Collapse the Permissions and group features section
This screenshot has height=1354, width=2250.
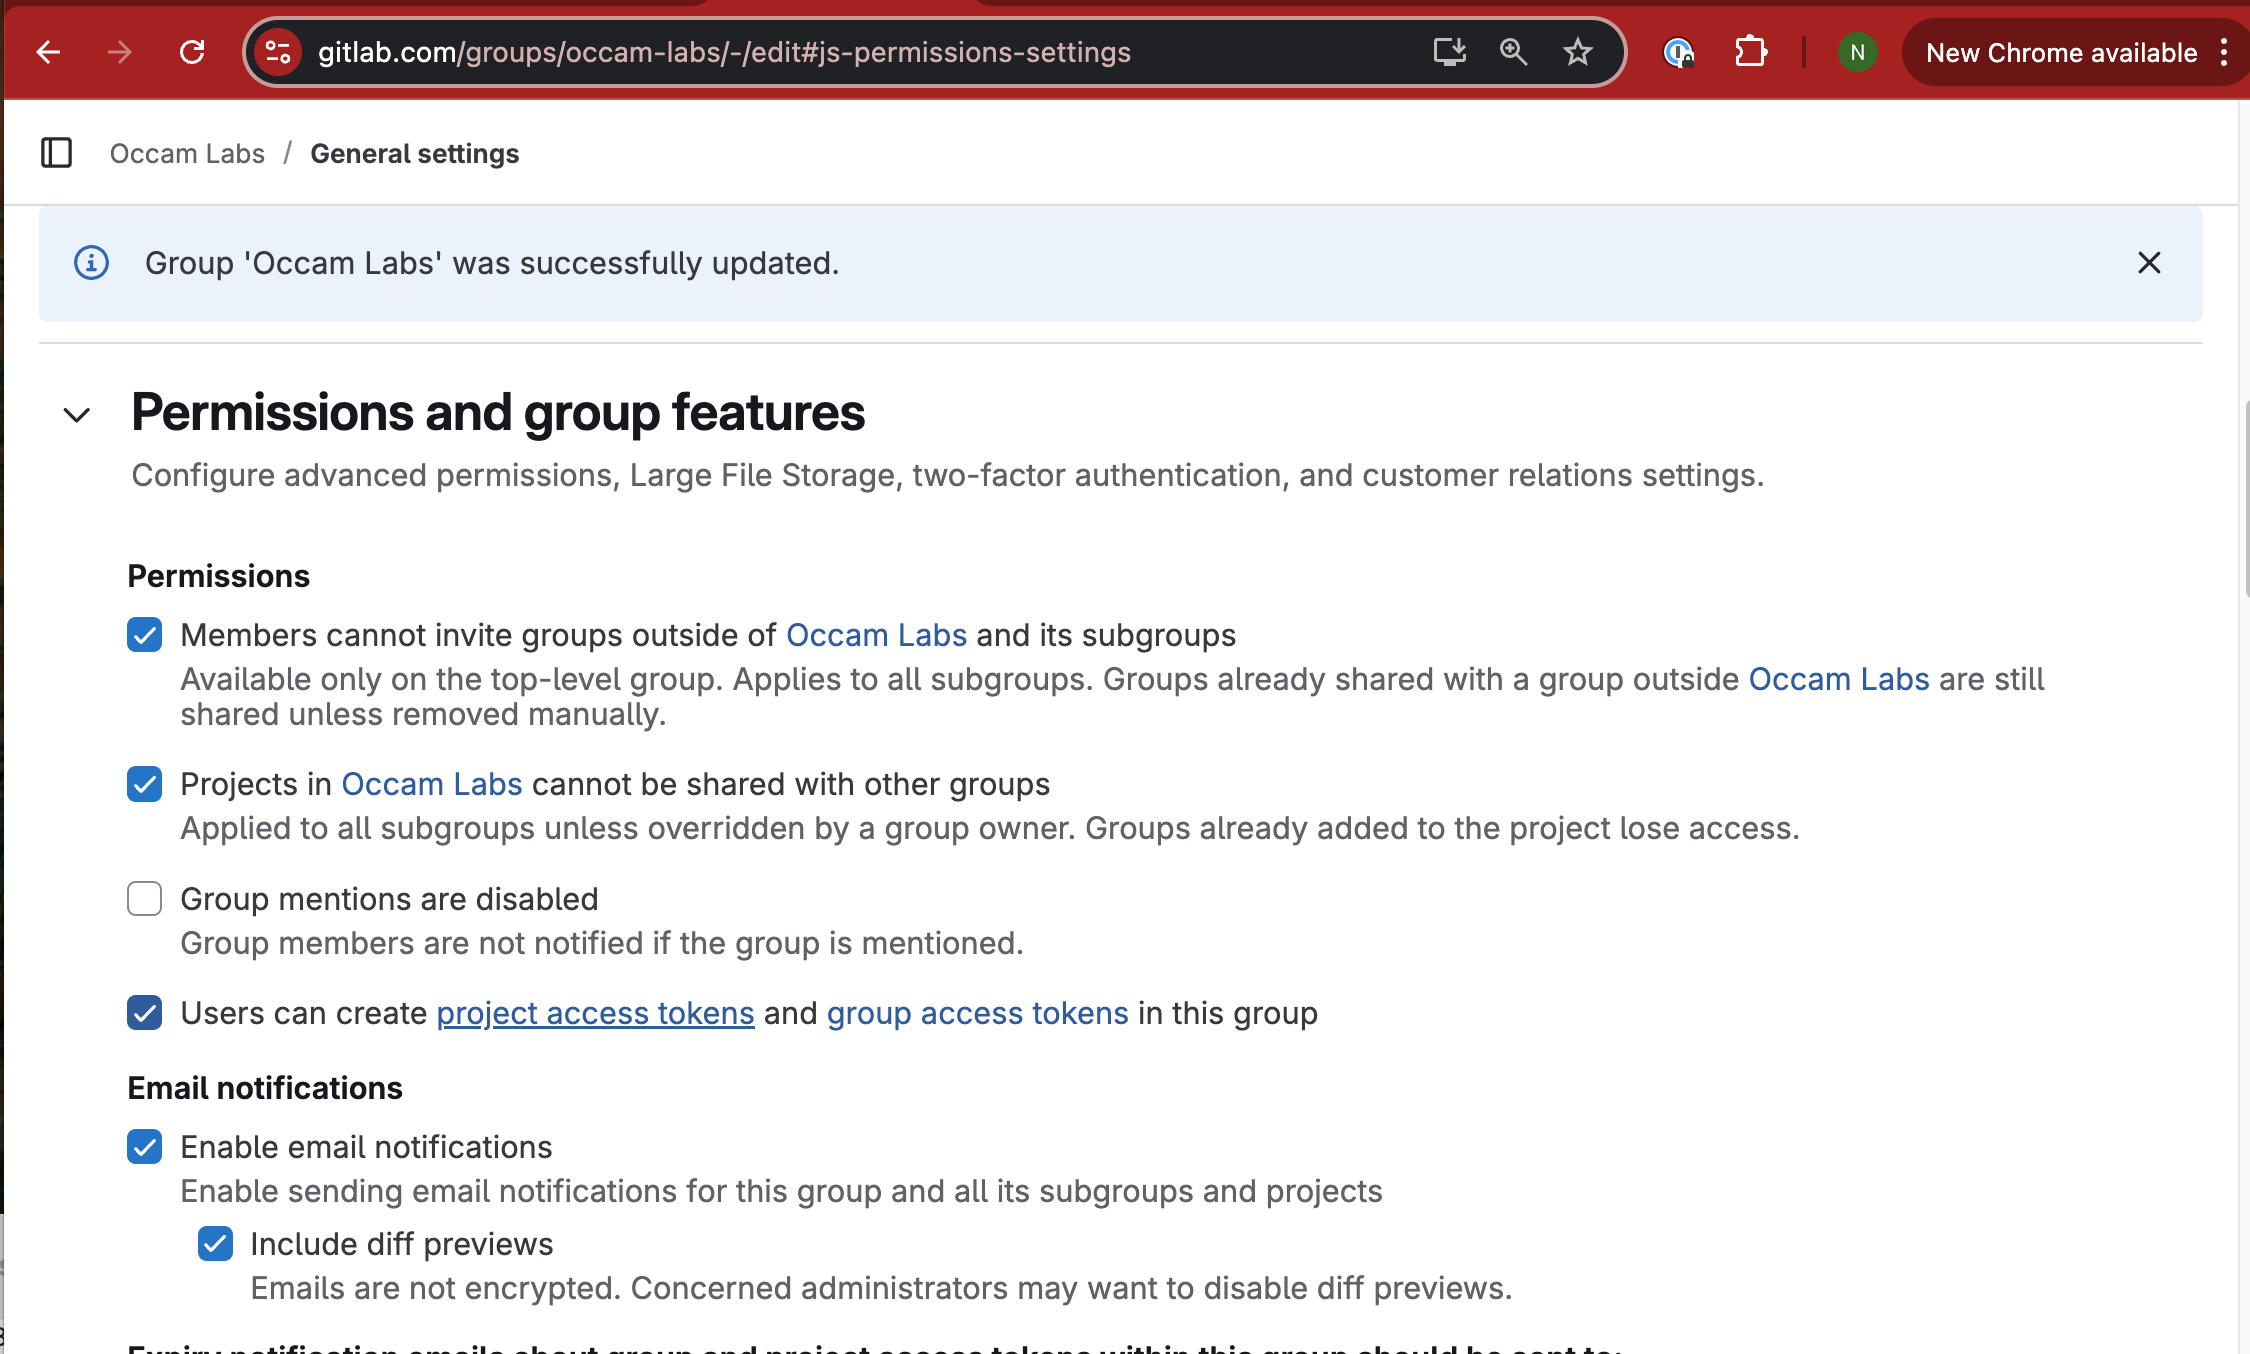[75, 414]
